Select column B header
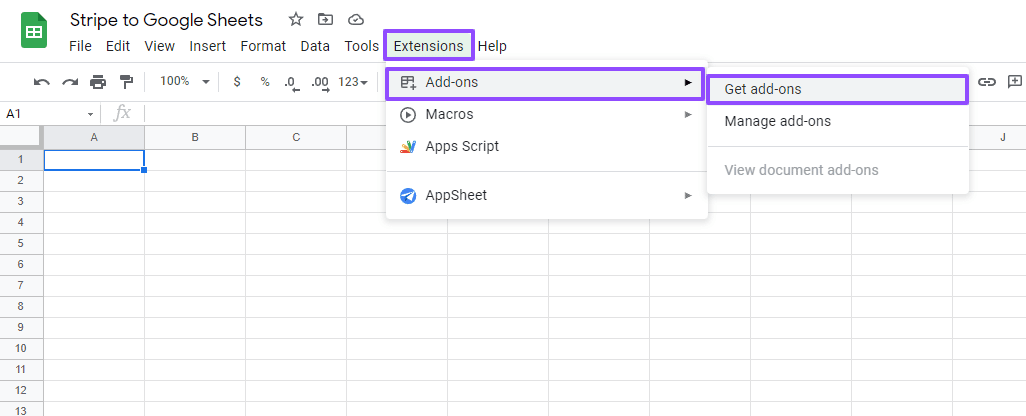 click(x=195, y=137)
